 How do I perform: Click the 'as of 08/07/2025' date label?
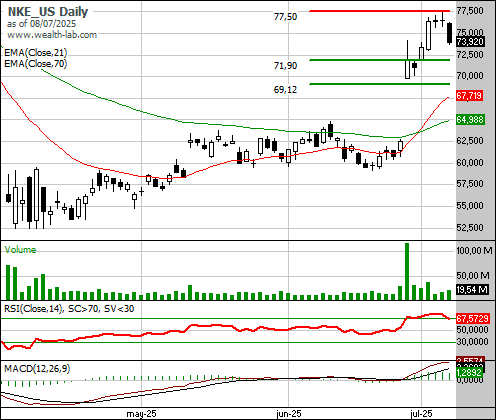pos(41,24)
